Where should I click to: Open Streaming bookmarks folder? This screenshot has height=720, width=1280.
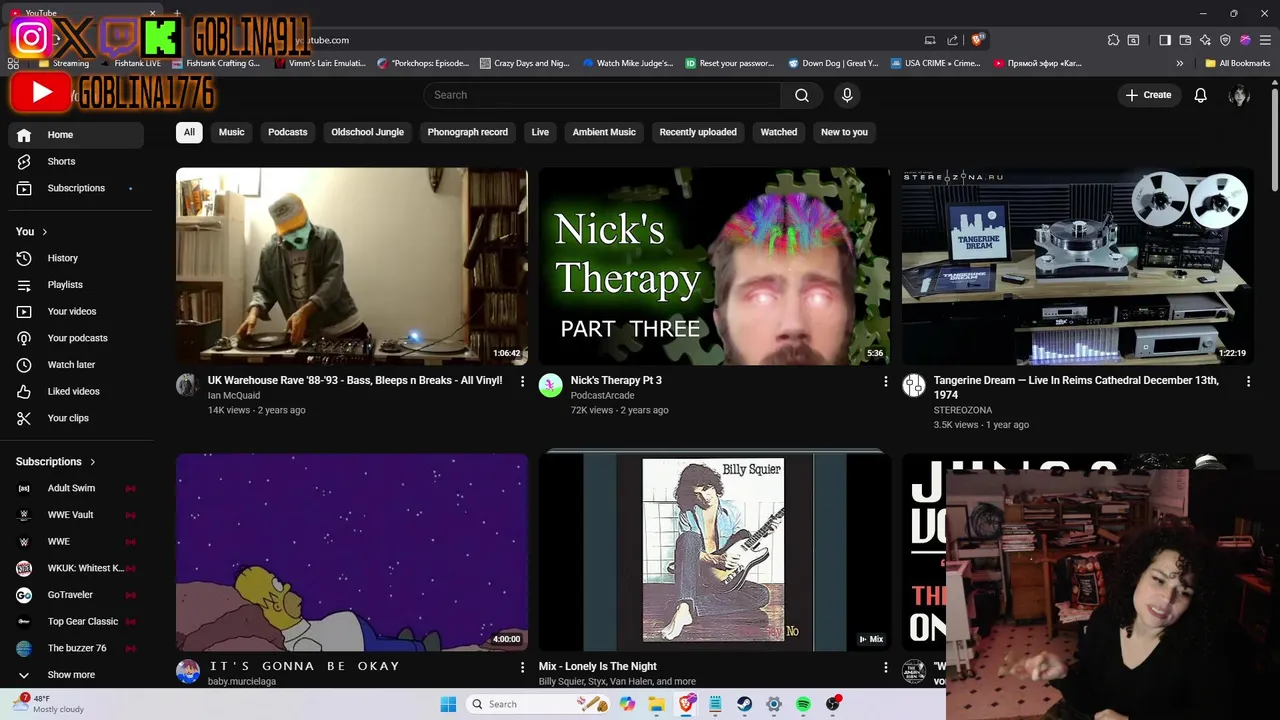pos(62,63)
